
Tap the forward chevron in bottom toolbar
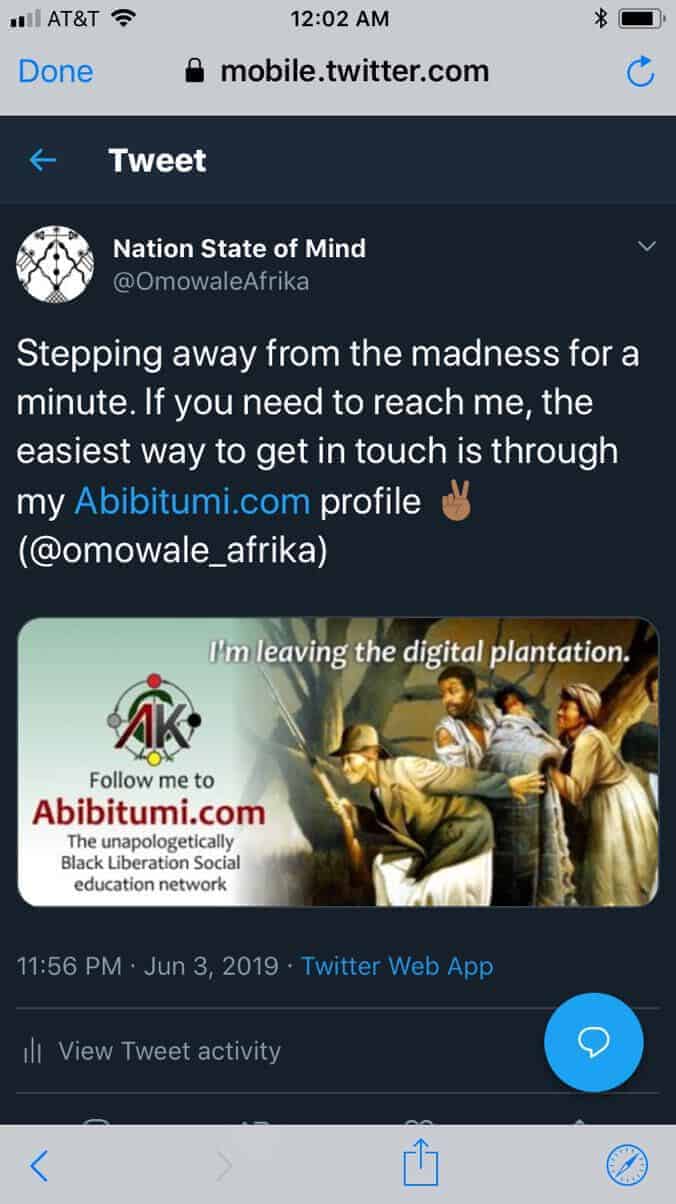[225, 1165]
